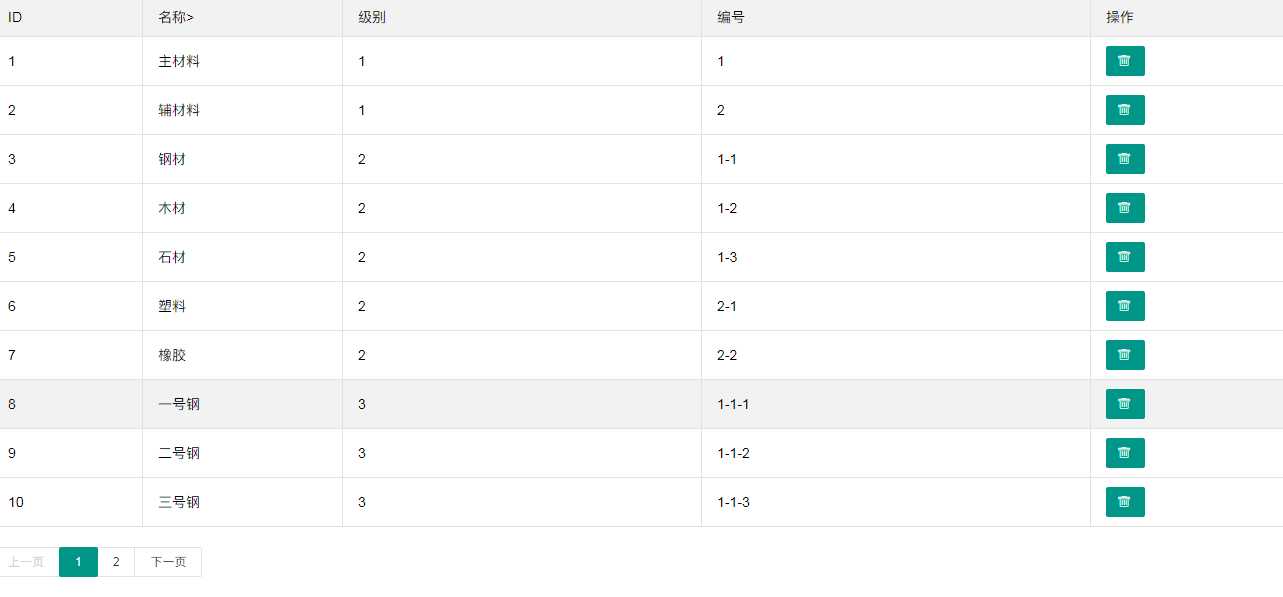Click the delete icon in the 石材 row
This screenshot has width=1283, height=597.
pos(1125,257)
